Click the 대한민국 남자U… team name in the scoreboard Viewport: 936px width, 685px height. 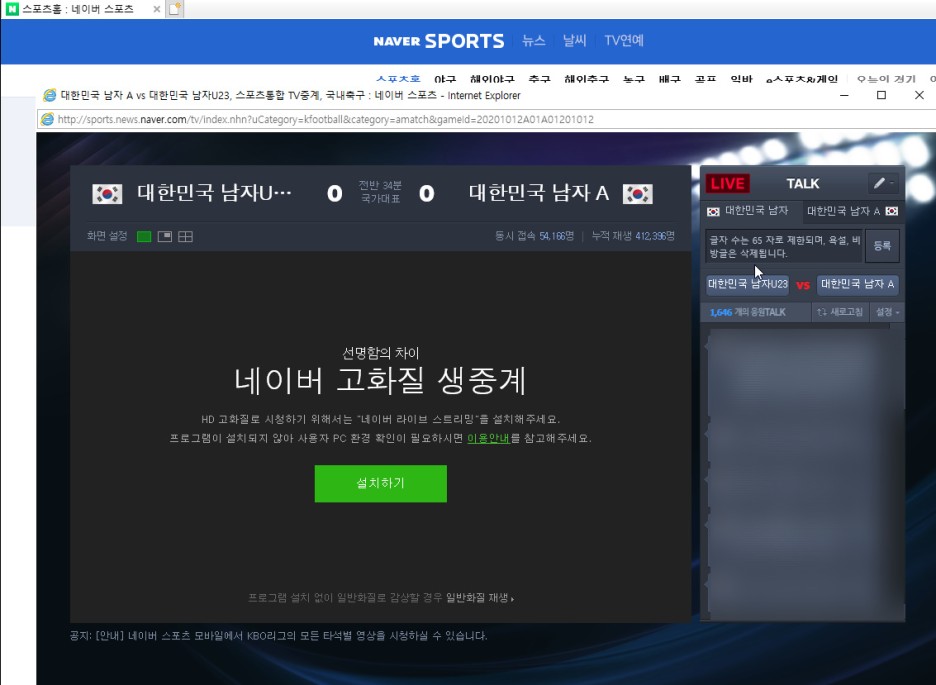click(x=214, y=193)
